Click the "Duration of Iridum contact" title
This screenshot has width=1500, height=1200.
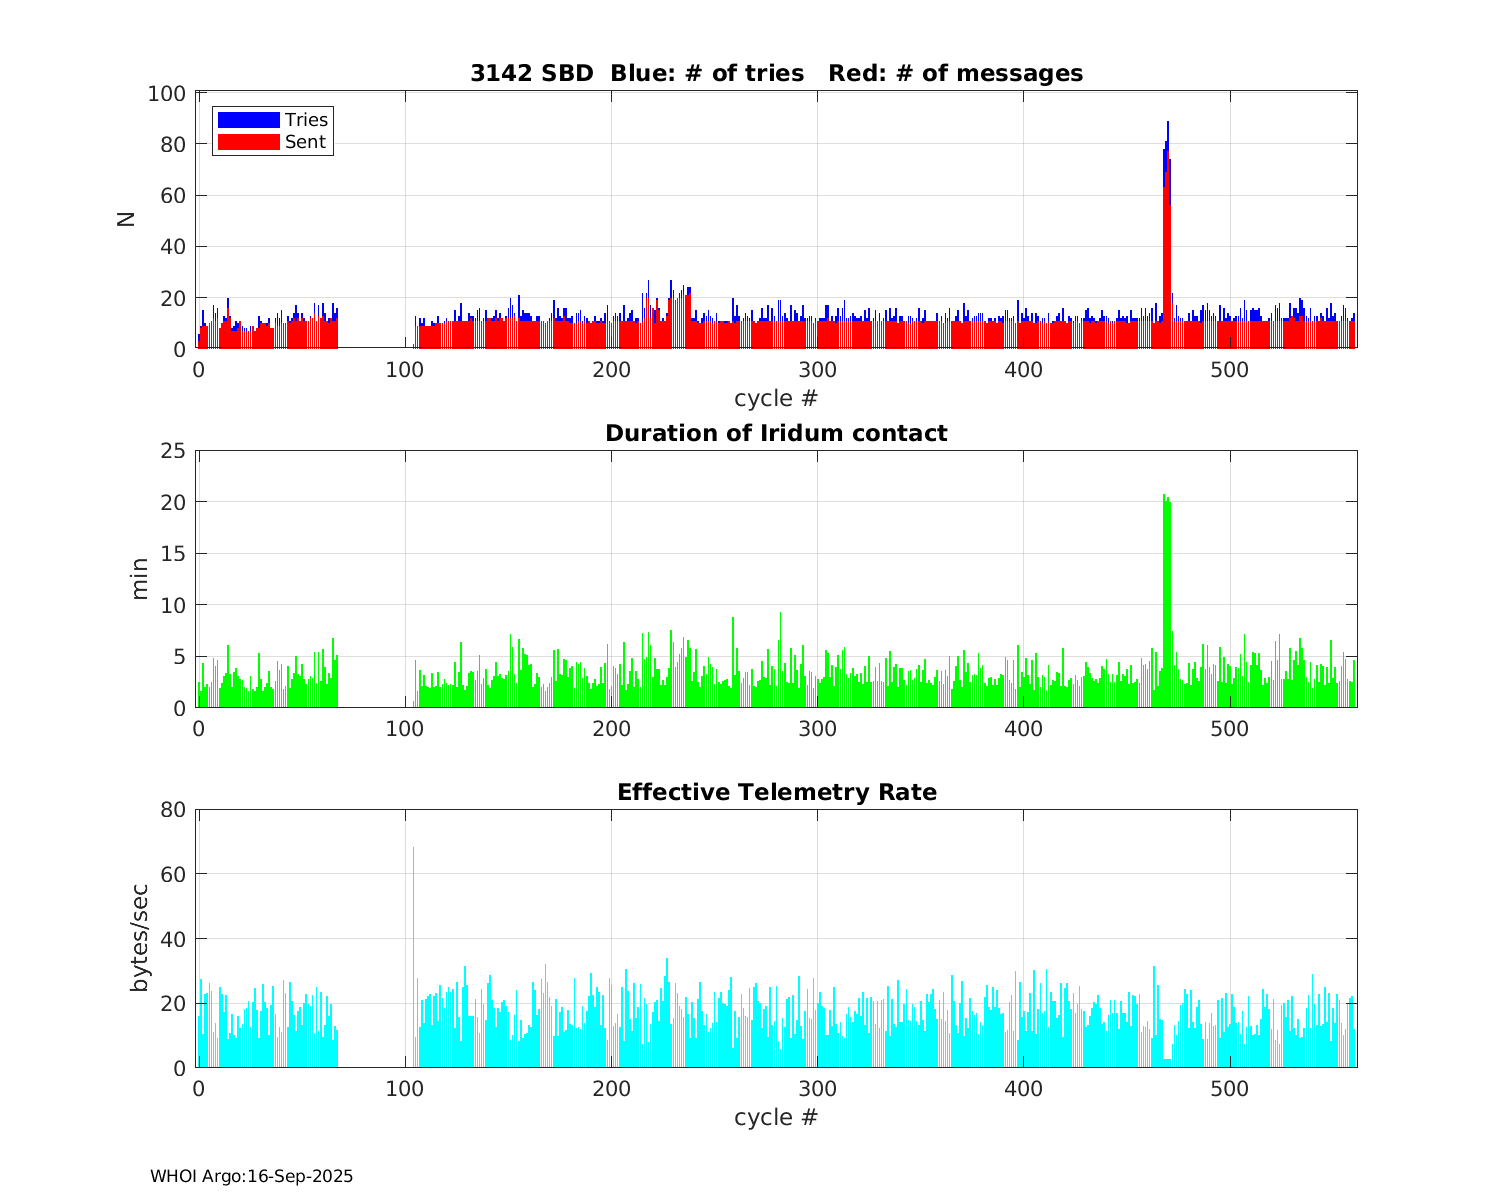coord(776,433)
